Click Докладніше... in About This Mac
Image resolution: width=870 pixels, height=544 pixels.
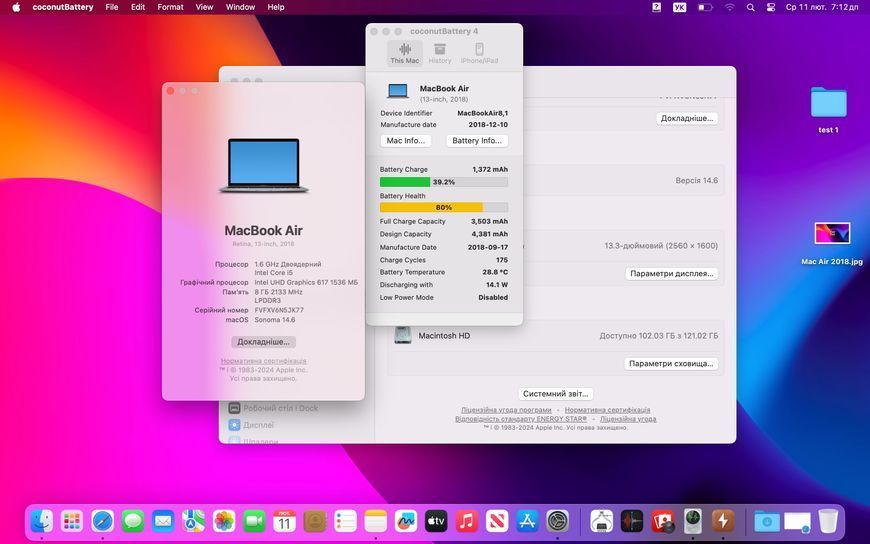click(x=264, y=342)
